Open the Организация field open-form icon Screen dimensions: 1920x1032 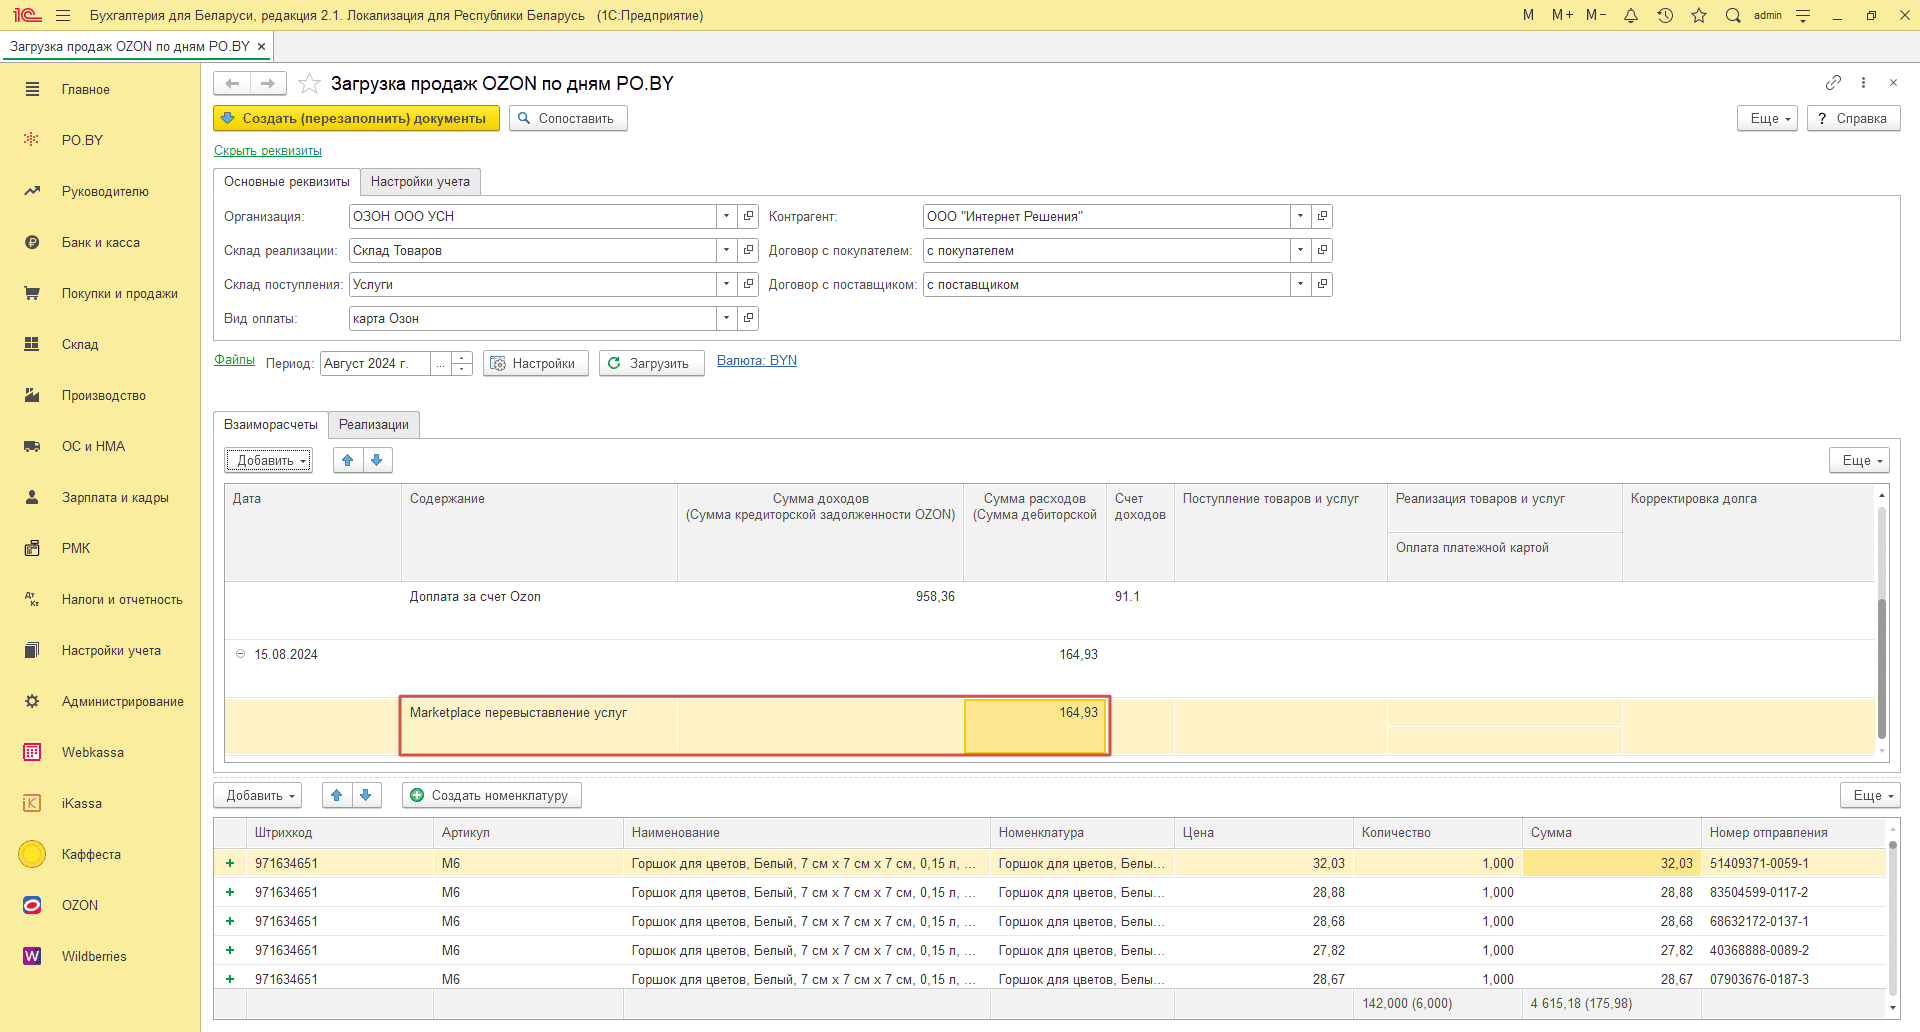748,216
